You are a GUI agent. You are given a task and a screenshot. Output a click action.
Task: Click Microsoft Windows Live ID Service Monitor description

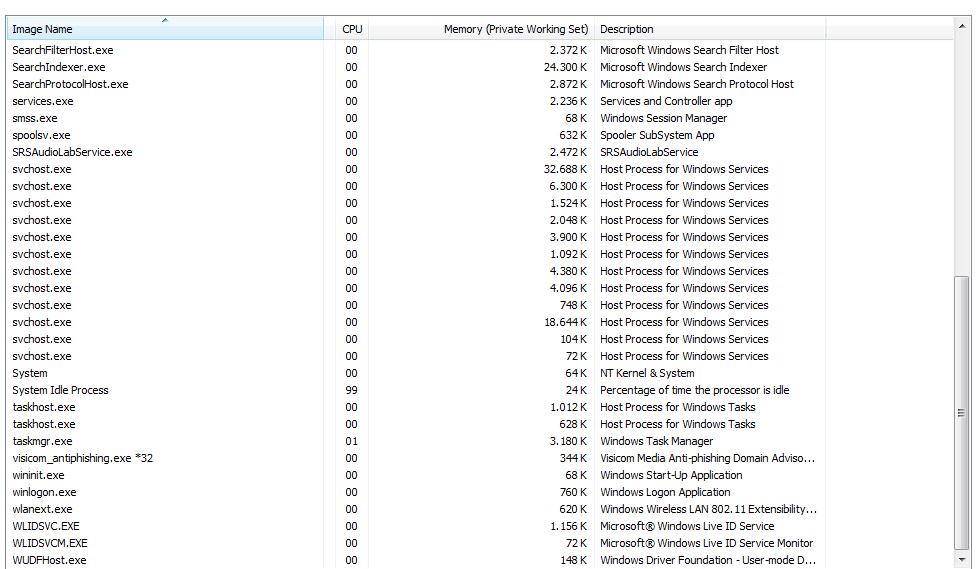(707, 543)
